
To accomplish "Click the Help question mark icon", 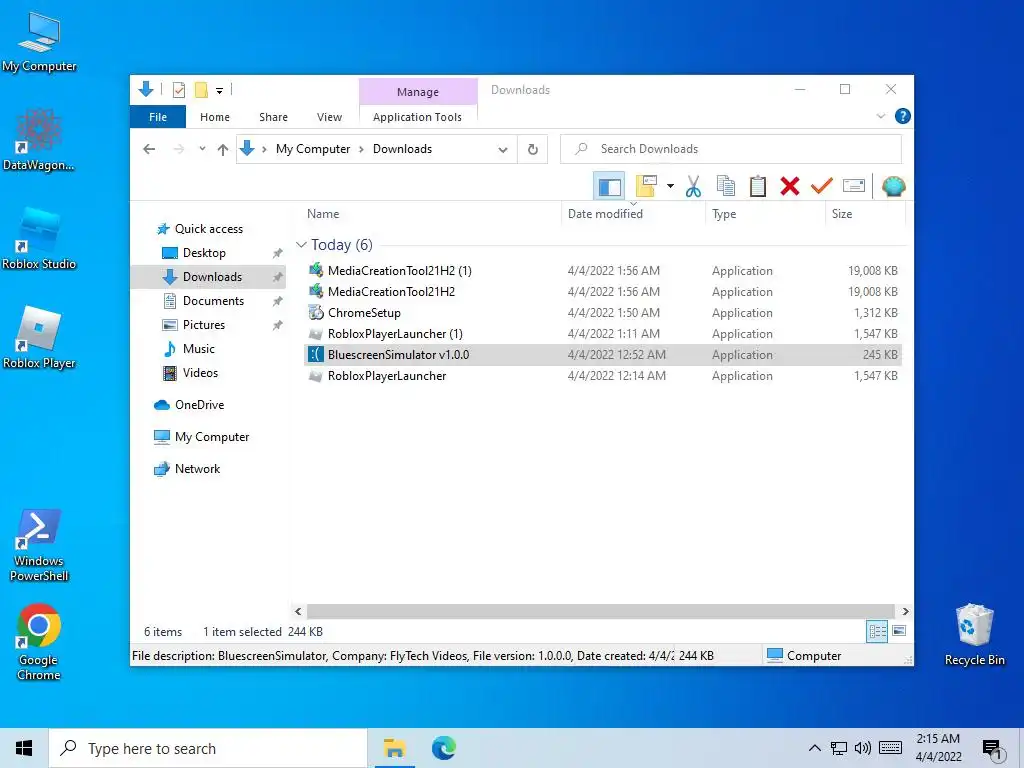I will pyautogui.click(x=903, y=116).
